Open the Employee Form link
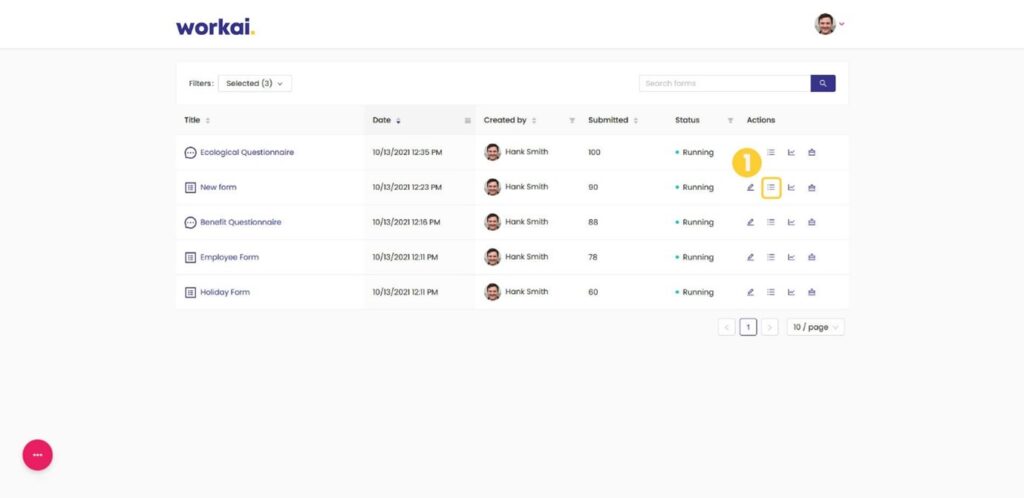The width and height of the screenshot is (1024, 498). pos(229,257)
